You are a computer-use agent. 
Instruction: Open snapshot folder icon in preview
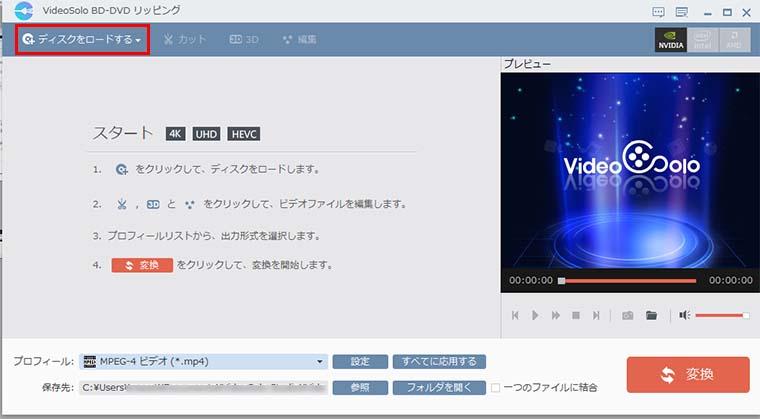[x=651, y=315]
